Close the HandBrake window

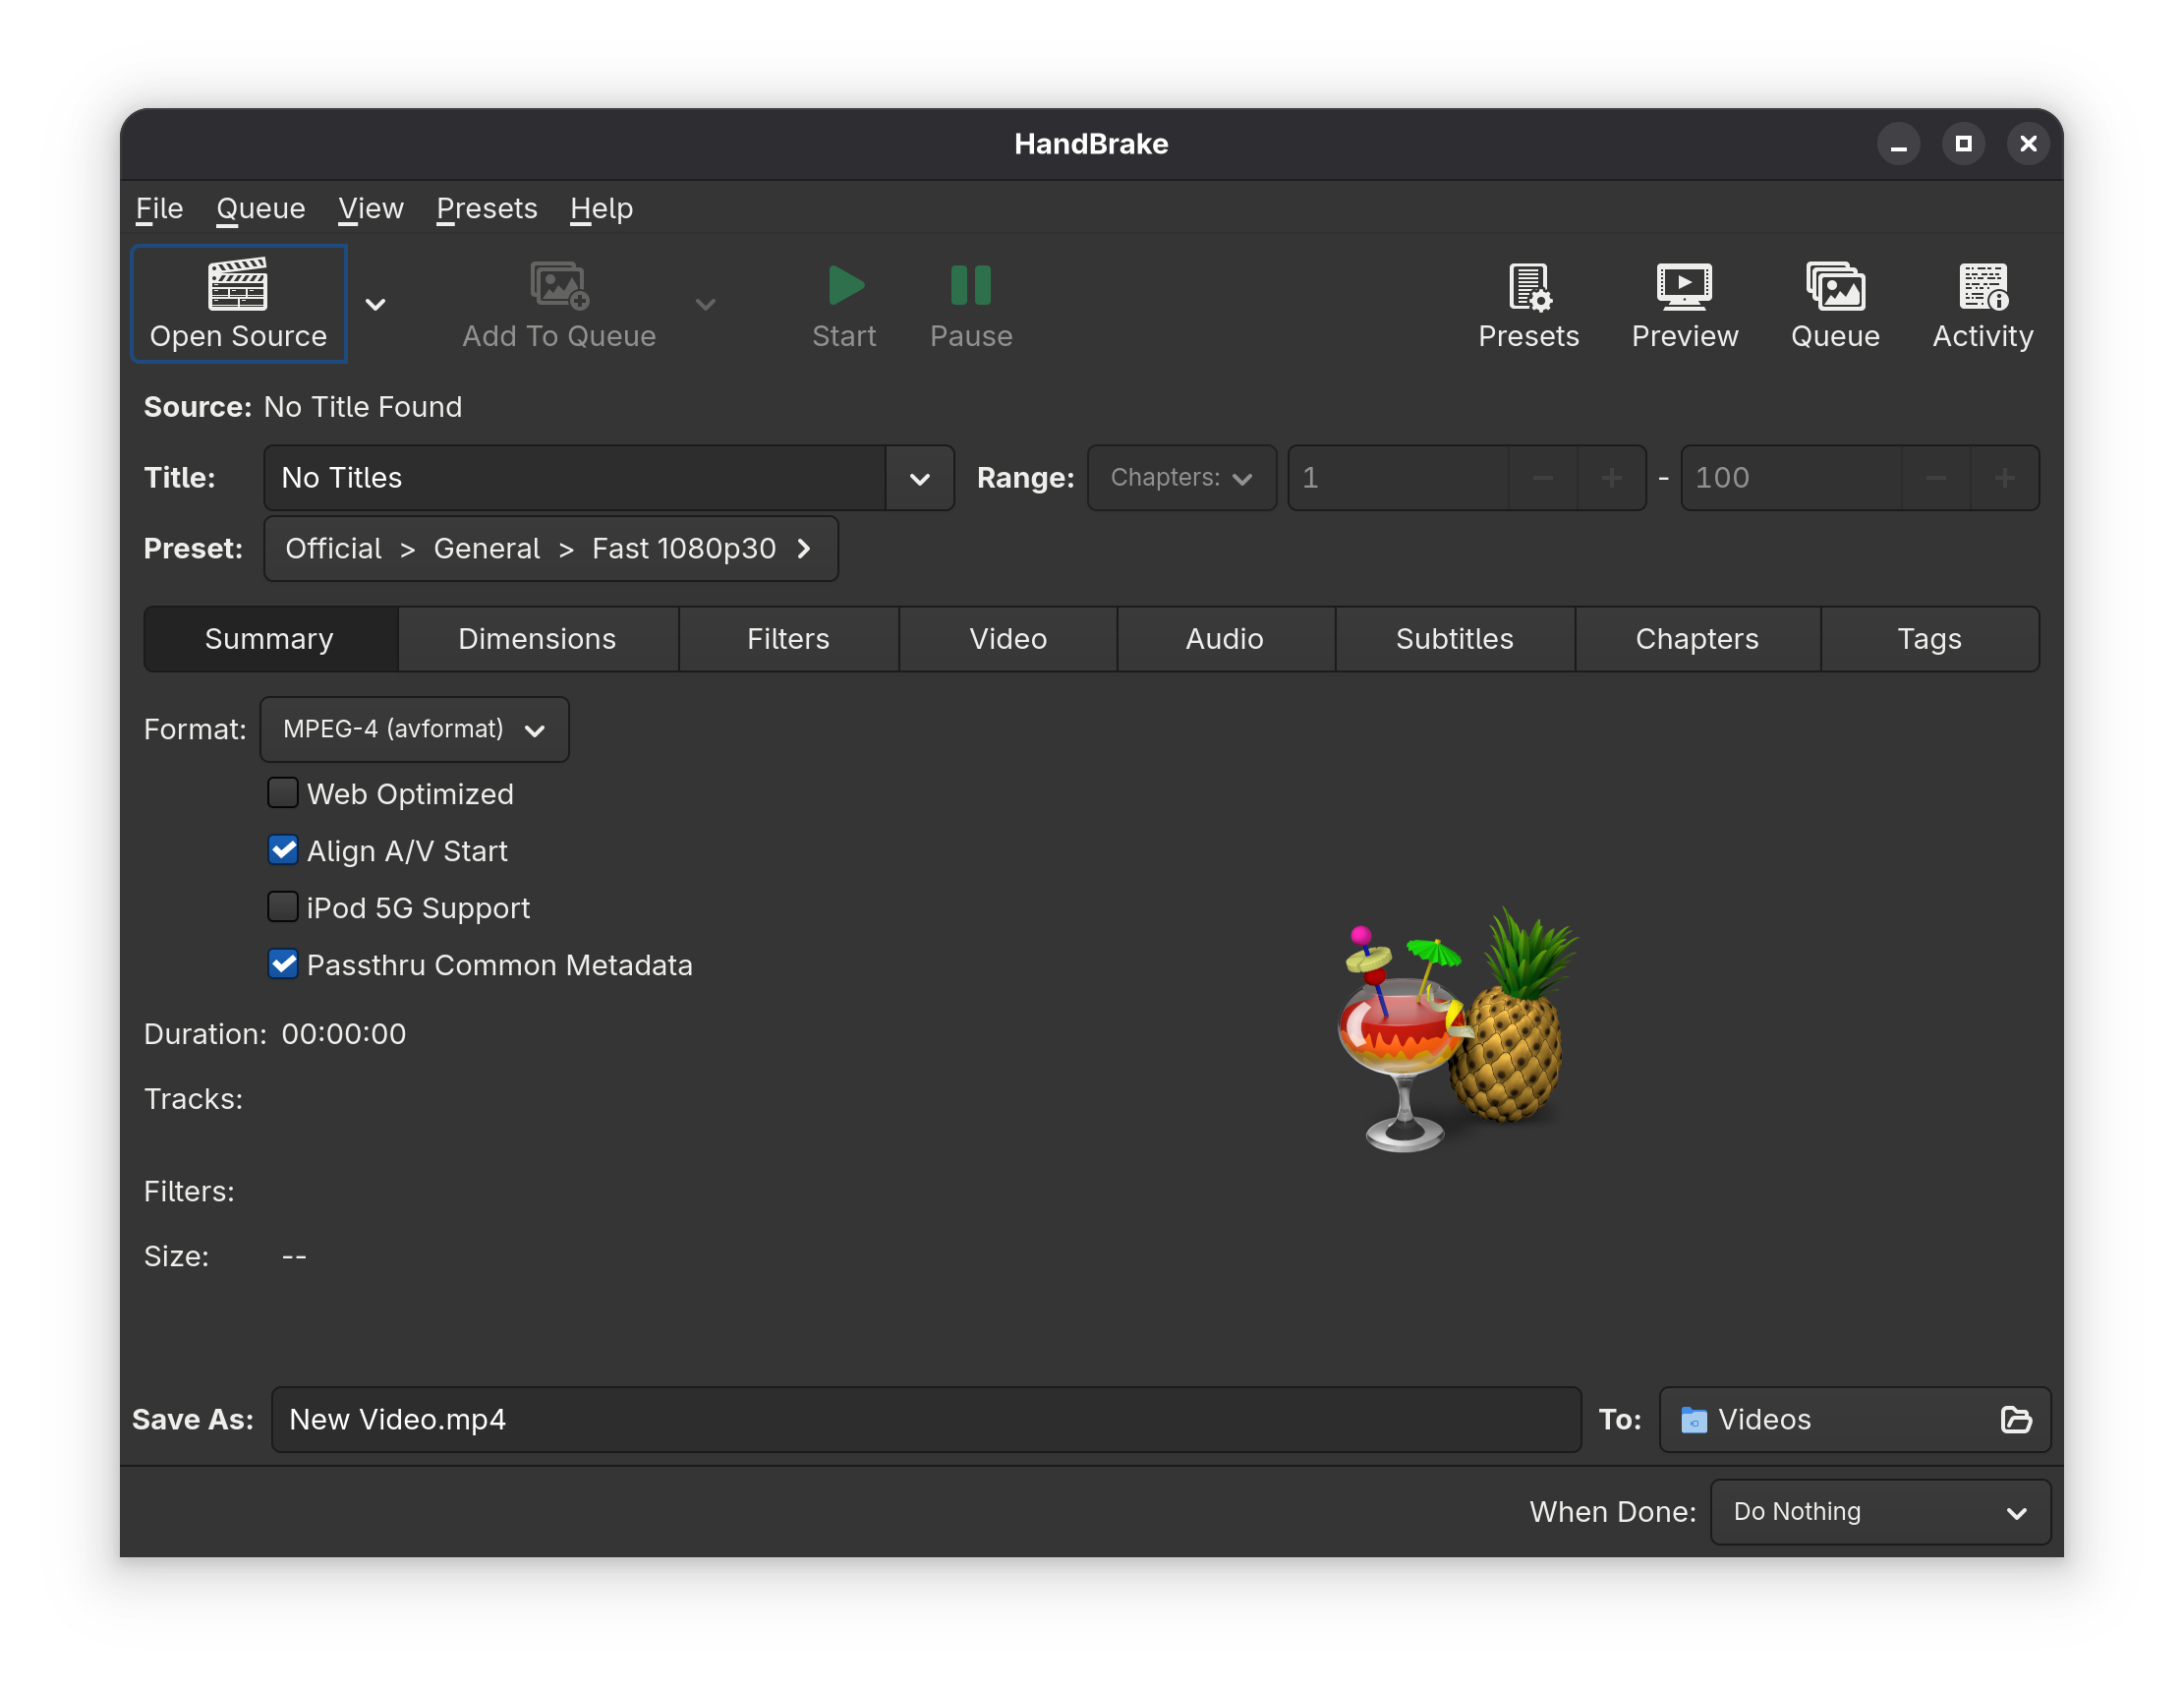[x=2028, y=144]
